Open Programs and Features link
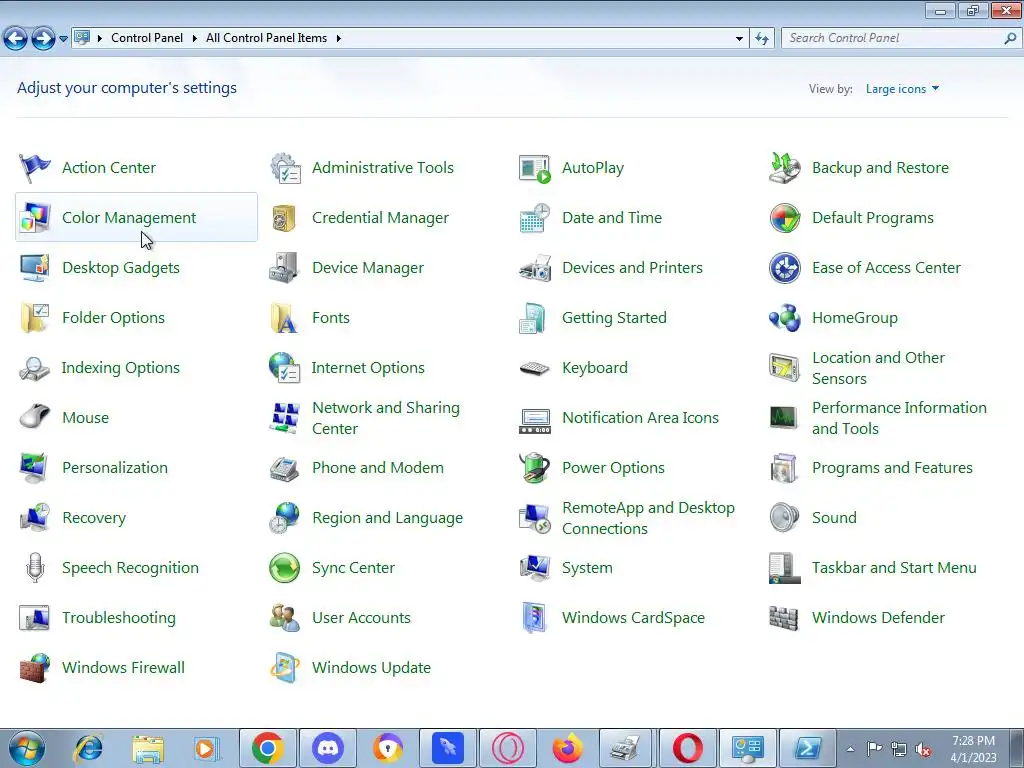1024x768 pixels. pyautogui.click(x=892, y=468)
